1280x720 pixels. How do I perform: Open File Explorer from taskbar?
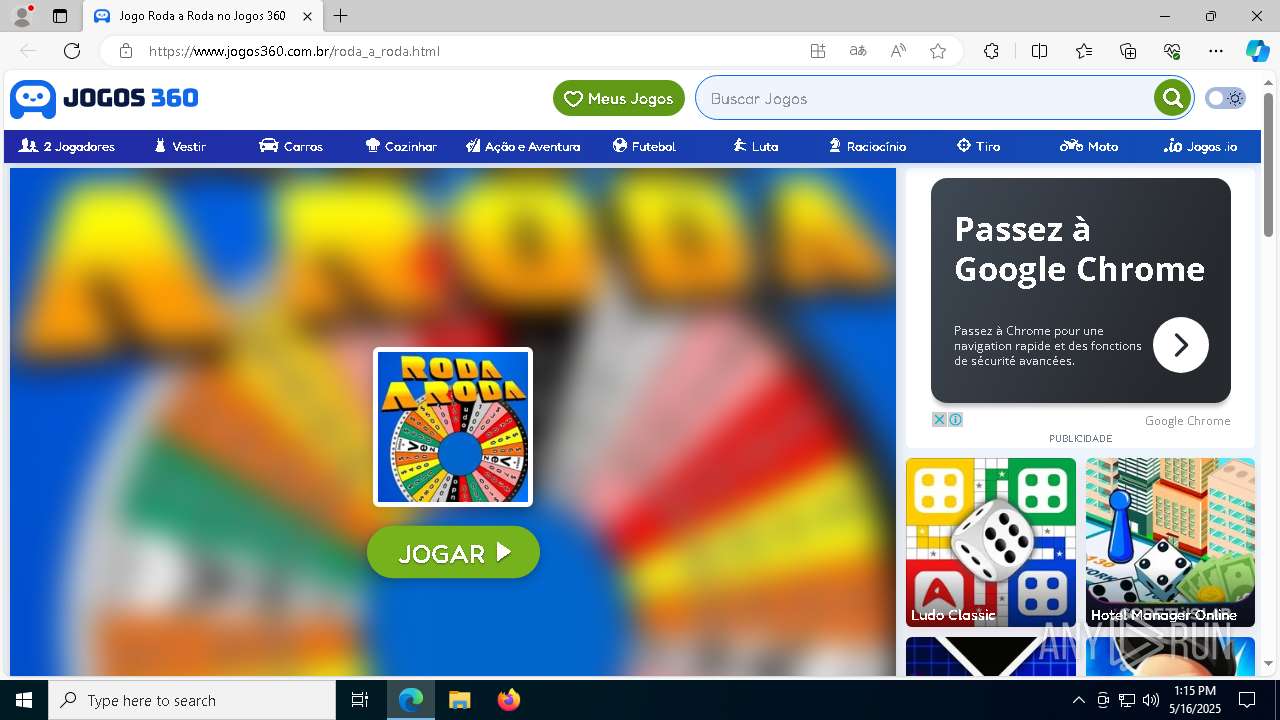coord(459,700)
